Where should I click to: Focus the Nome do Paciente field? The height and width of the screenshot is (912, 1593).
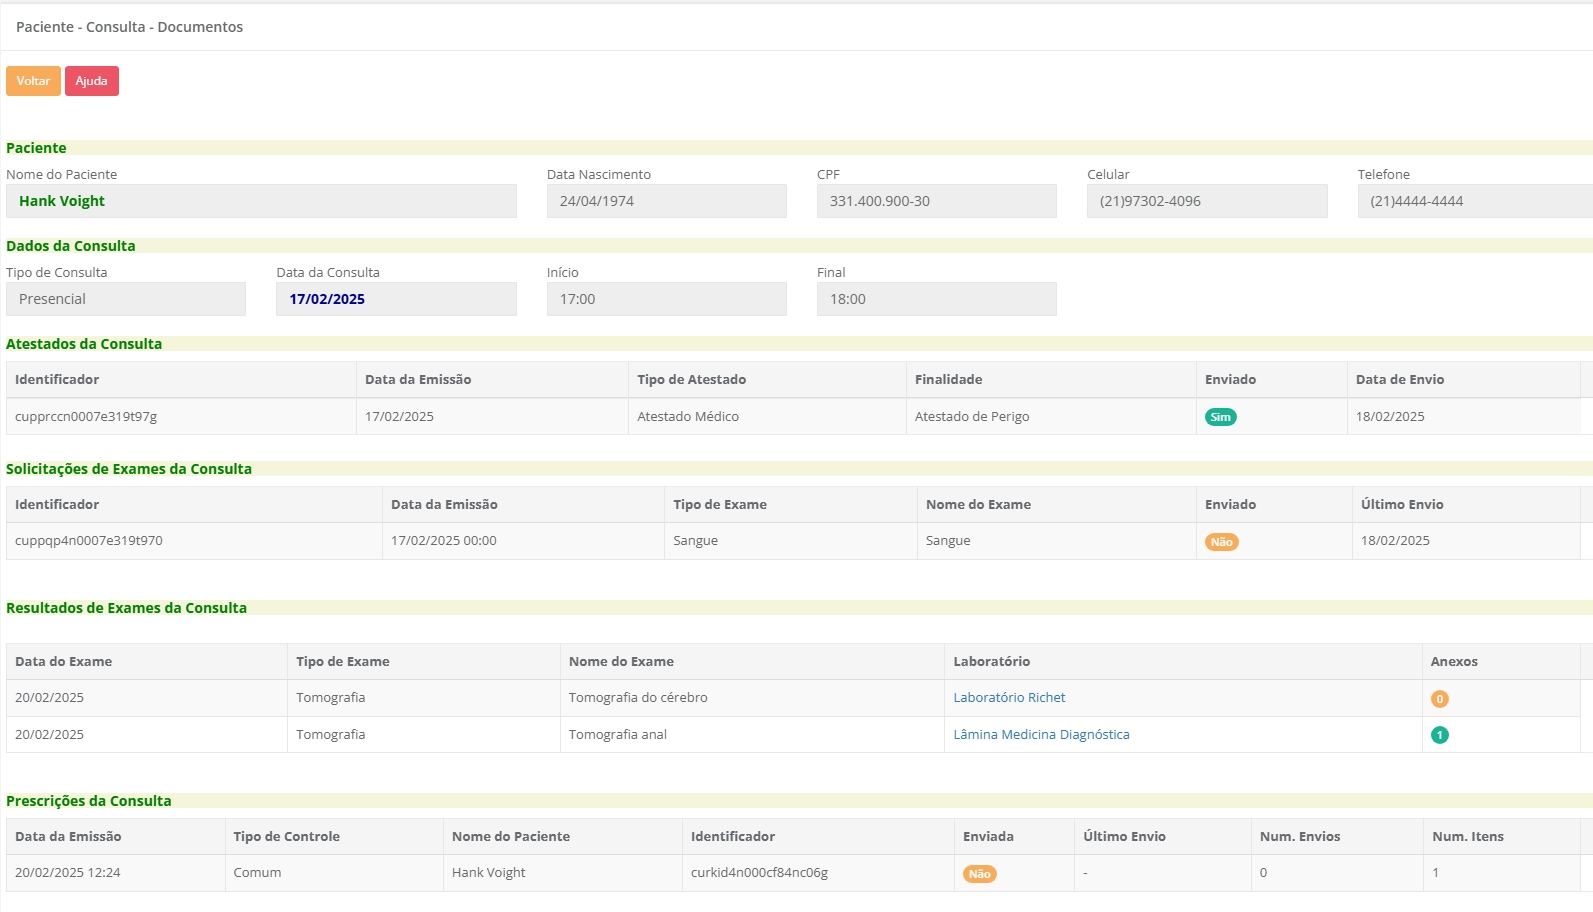[261, 201]
